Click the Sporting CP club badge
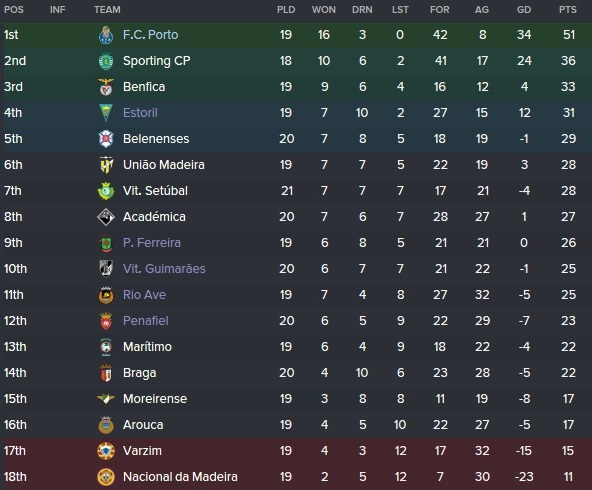 pyautogui.click(x=106, y=61)
